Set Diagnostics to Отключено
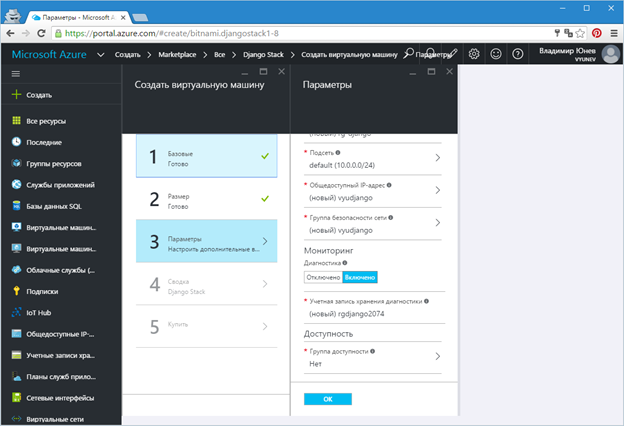 (x=323, y=277)
